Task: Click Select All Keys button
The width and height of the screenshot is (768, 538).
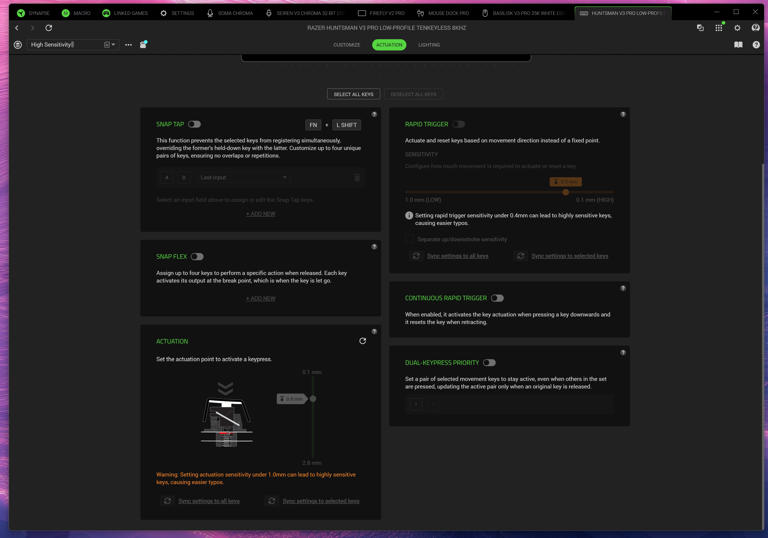Action: pyautogui.click(x=353, y=94)
